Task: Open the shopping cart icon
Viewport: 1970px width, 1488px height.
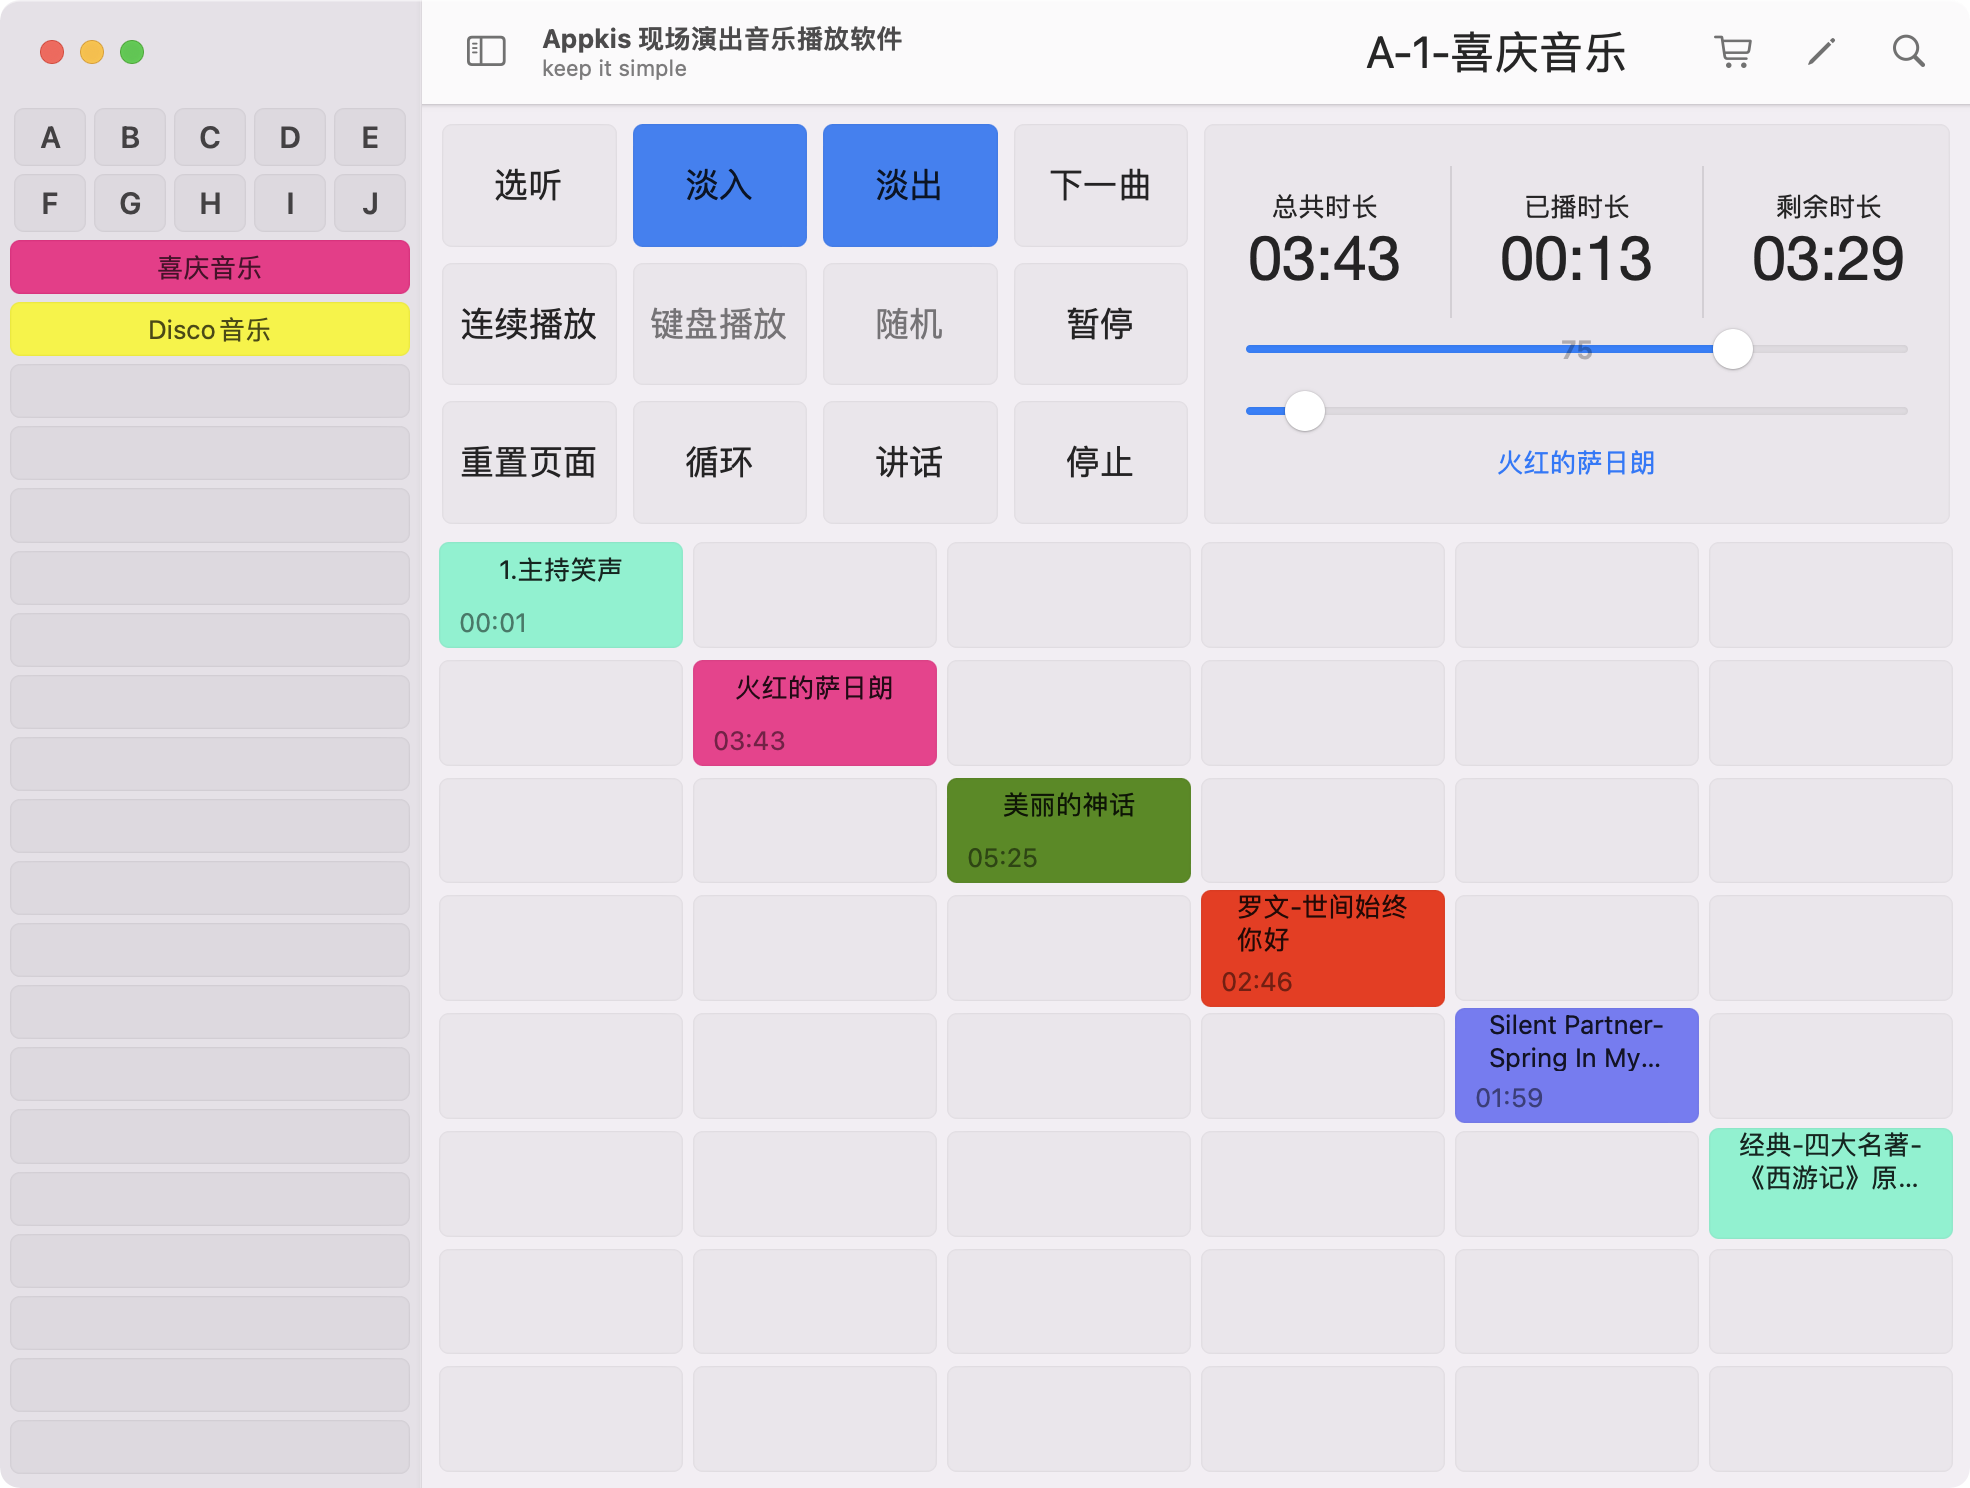Action: (1733, 51)
